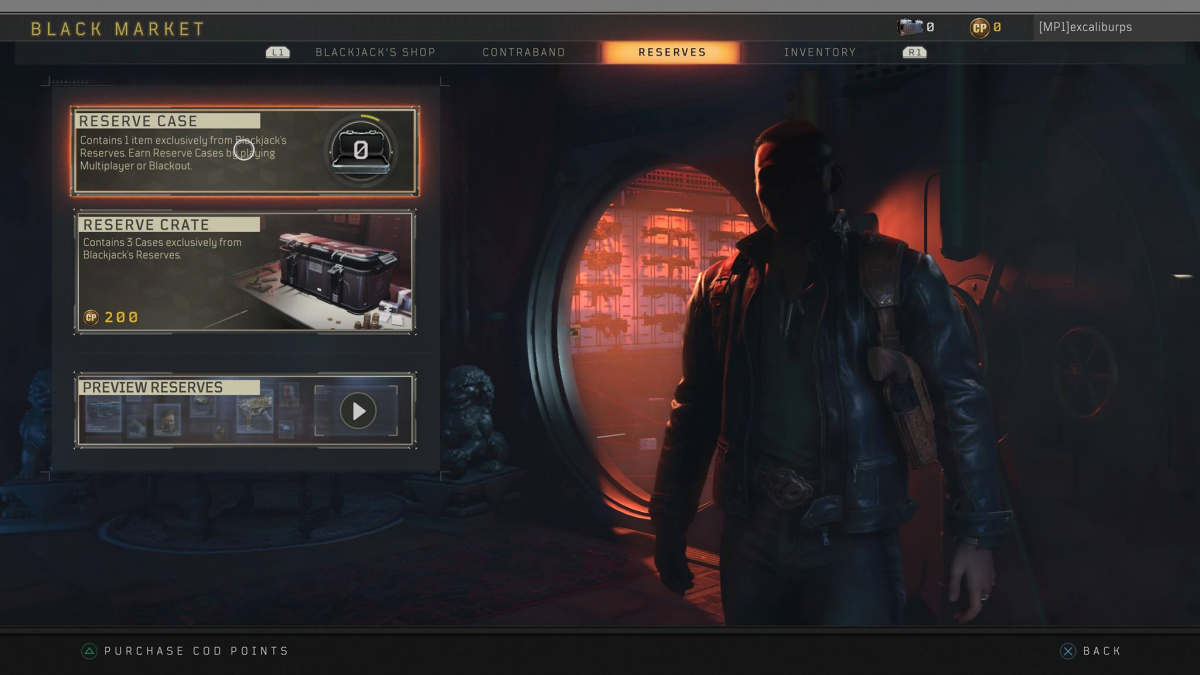1200x675 pixels.
Task: Switch to the Blackjack's Shop tab
Action: point(375,52)
